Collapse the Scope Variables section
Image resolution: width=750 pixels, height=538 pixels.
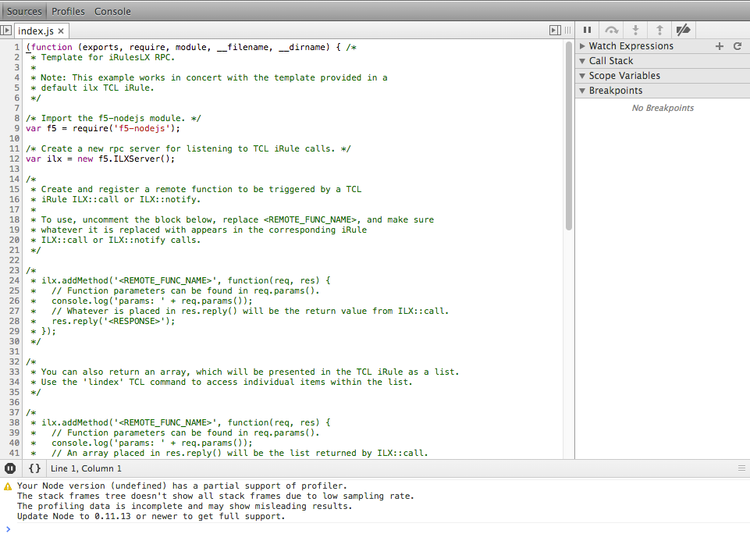583,76
